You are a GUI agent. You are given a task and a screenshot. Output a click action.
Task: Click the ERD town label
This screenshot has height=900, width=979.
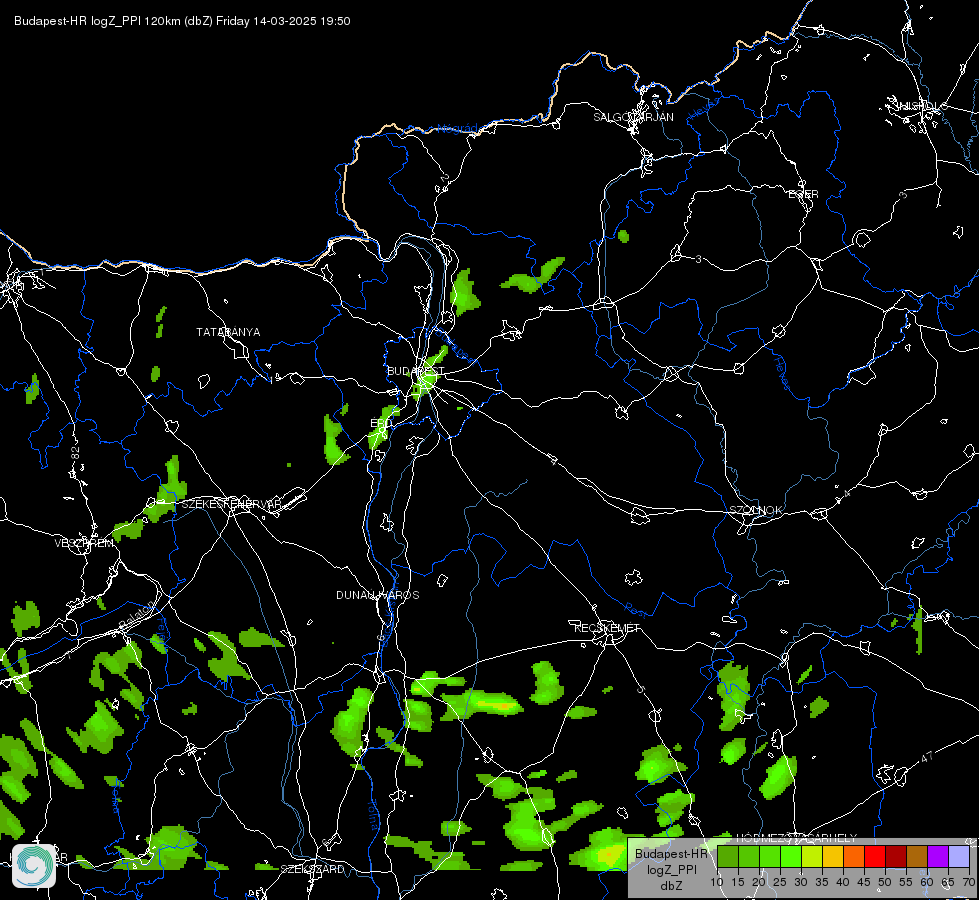[x=381, y=423]
